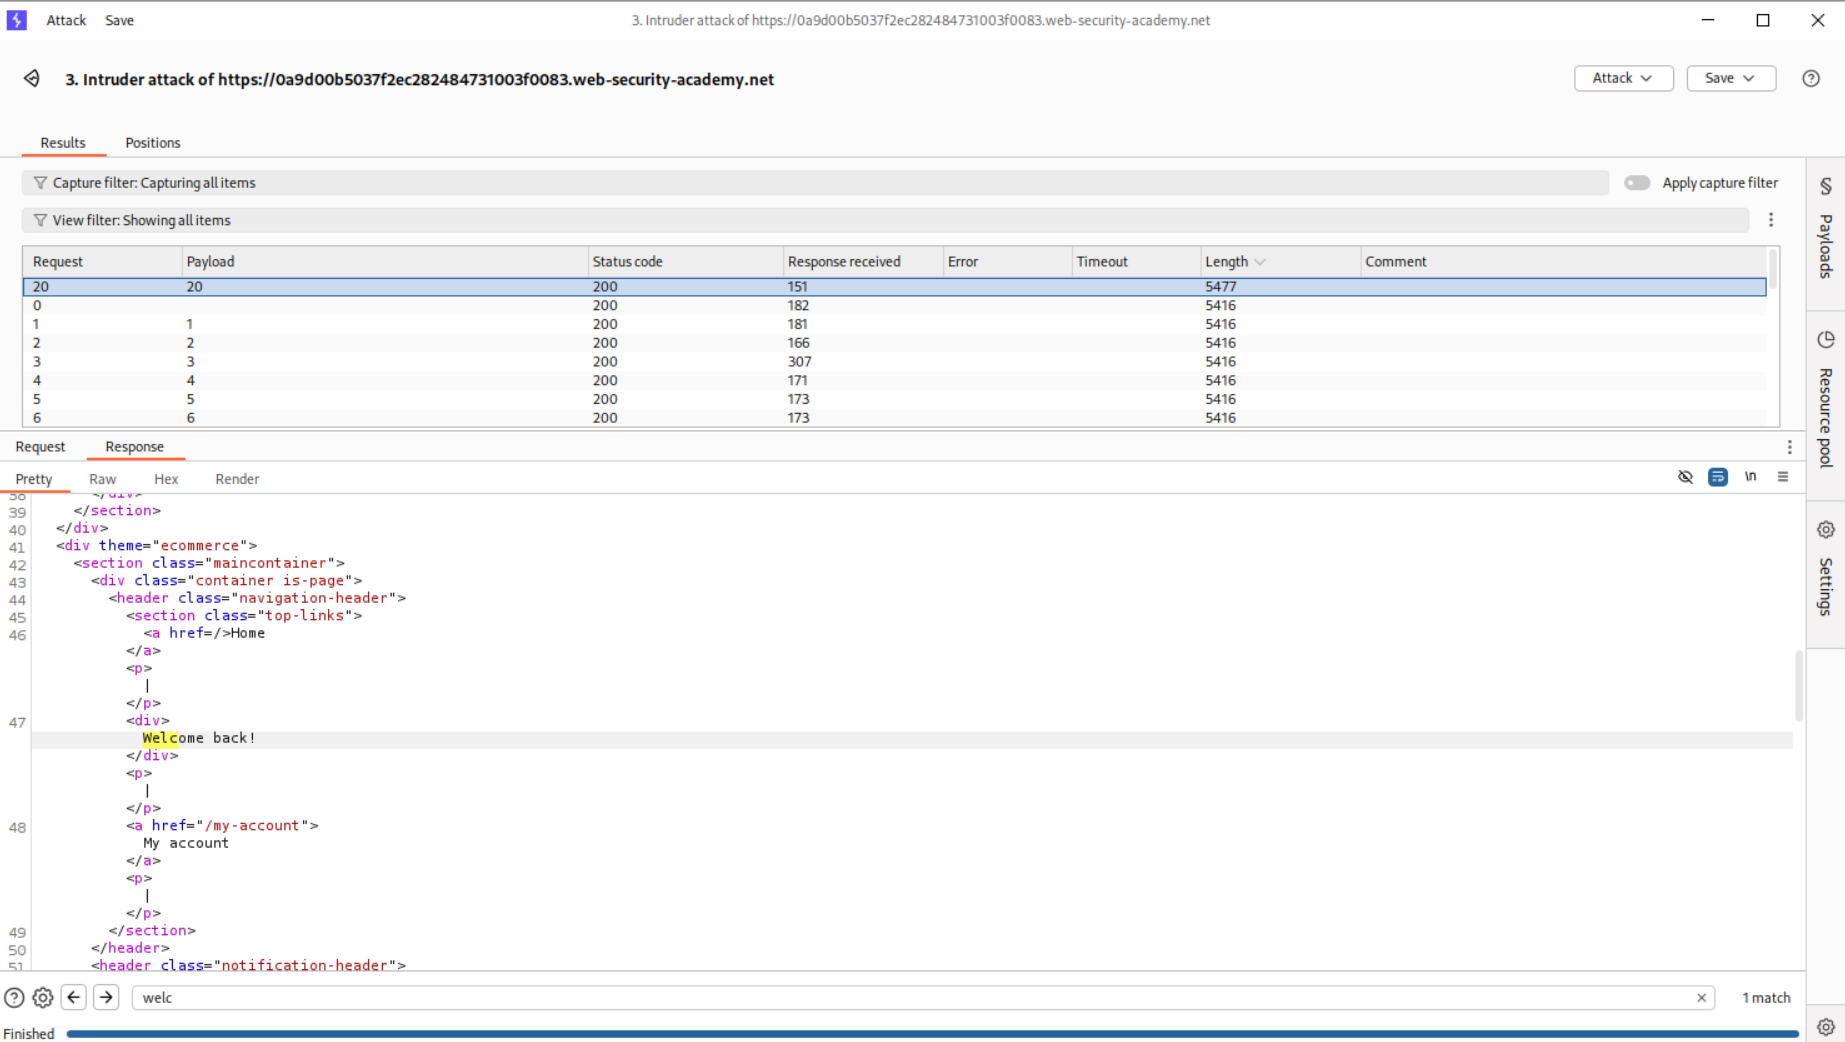Image resolution: width=1845 pixels, height=1042 pixels.
Task: Expand the Save dropdown button
Action: [x=1730, y=78]
